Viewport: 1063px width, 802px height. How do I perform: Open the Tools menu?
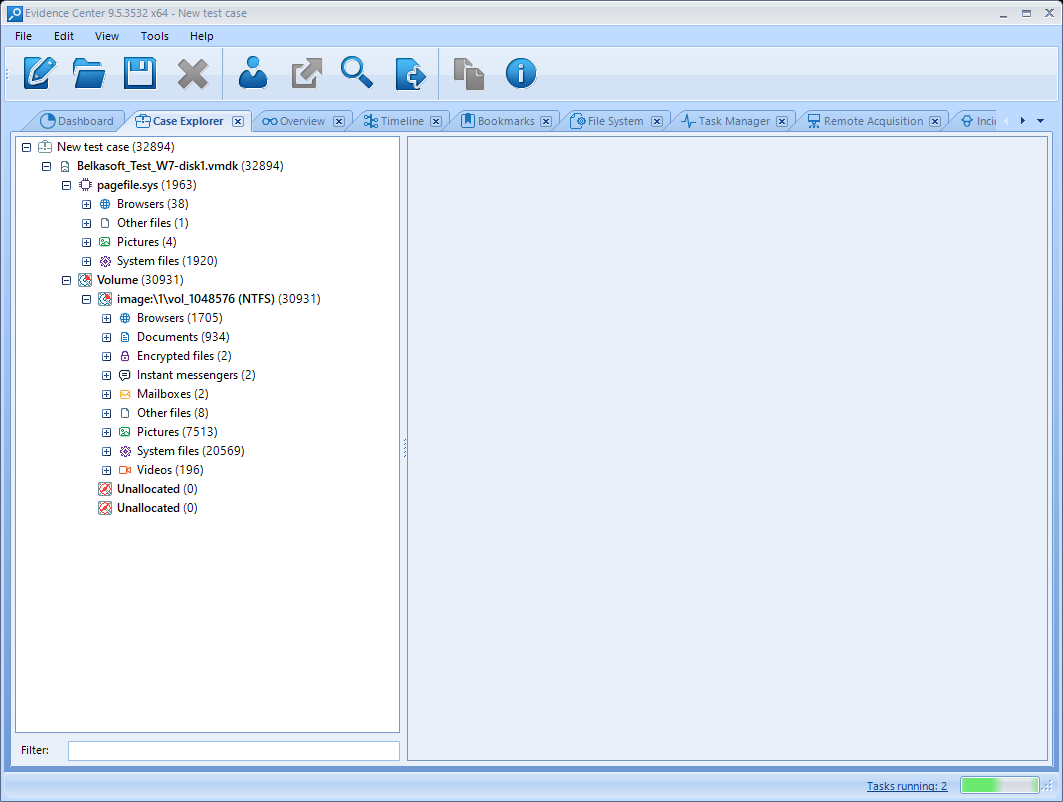pyautogui.click(x=155, y=36)
